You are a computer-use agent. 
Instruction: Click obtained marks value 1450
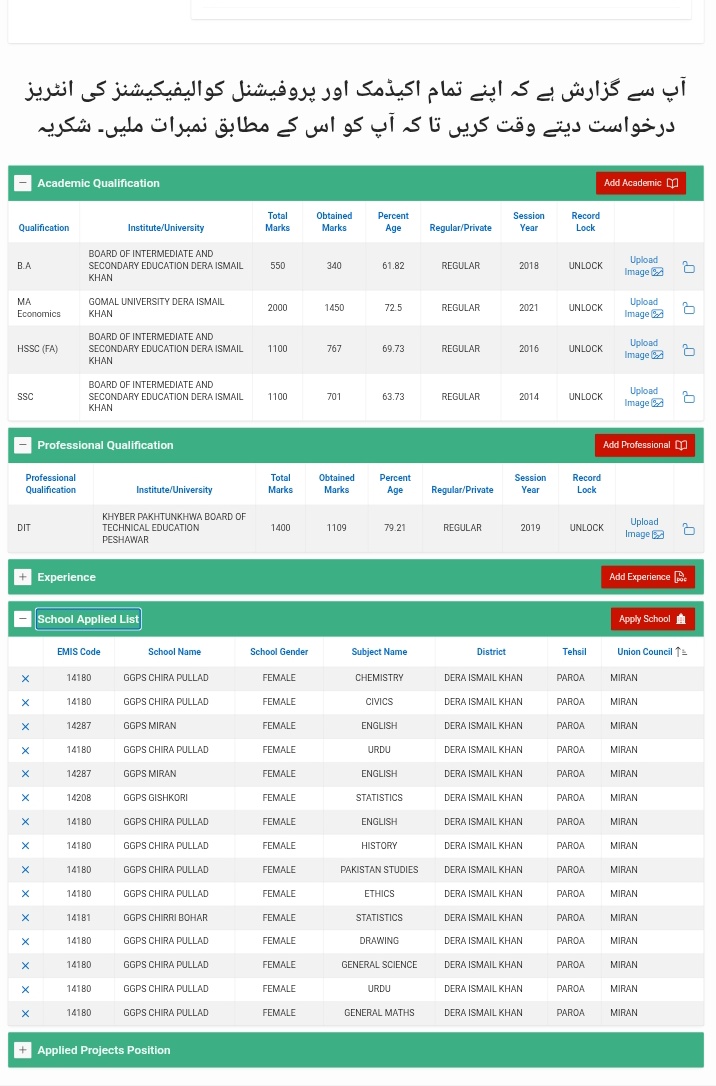[x=334, y=308]
